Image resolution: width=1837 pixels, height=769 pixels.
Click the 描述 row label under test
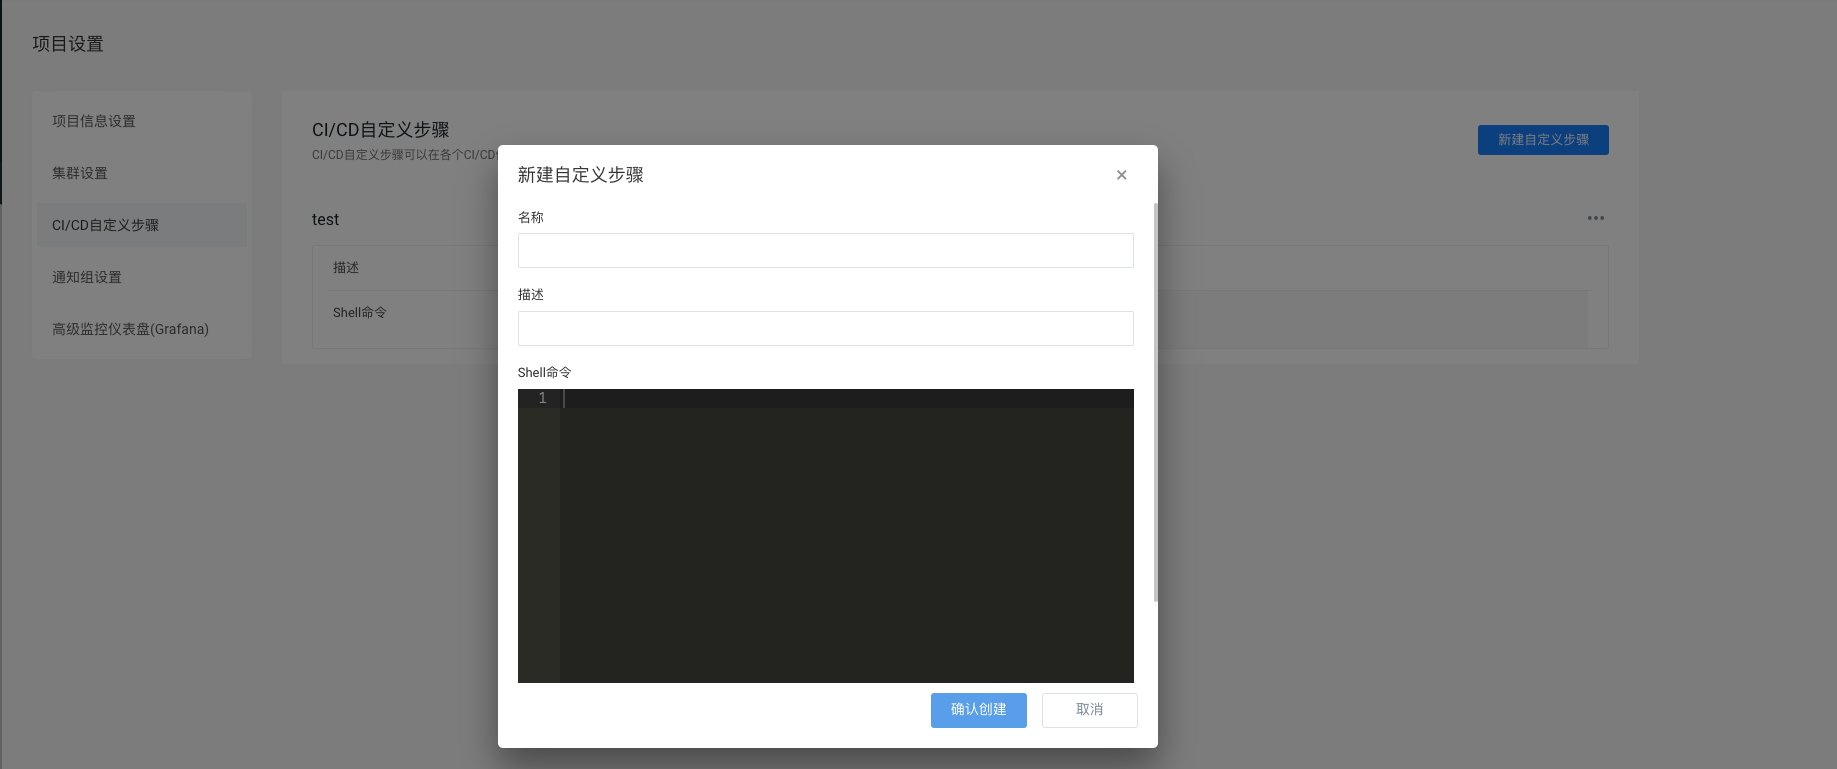tap(346, 268)
